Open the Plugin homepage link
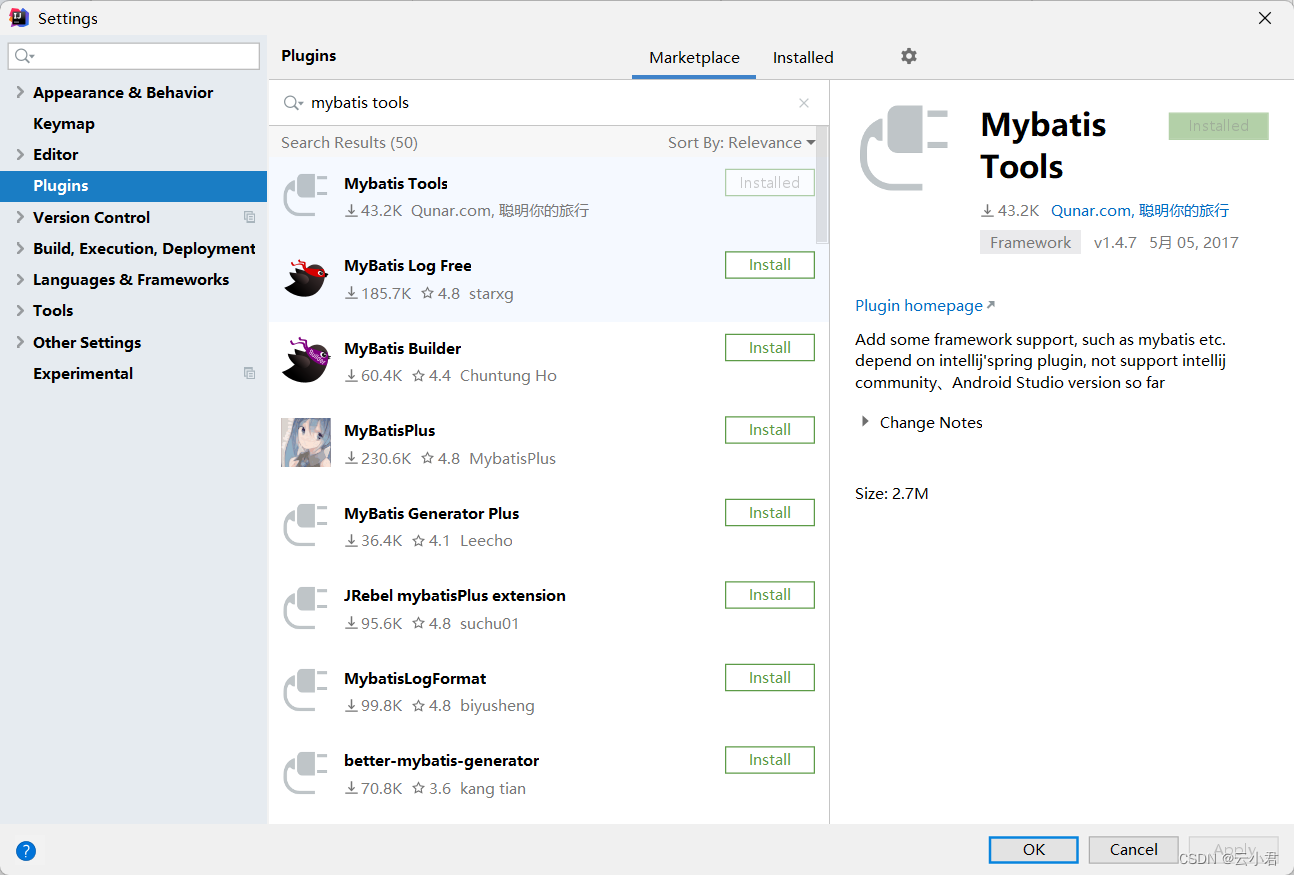 tap(925, 306)
